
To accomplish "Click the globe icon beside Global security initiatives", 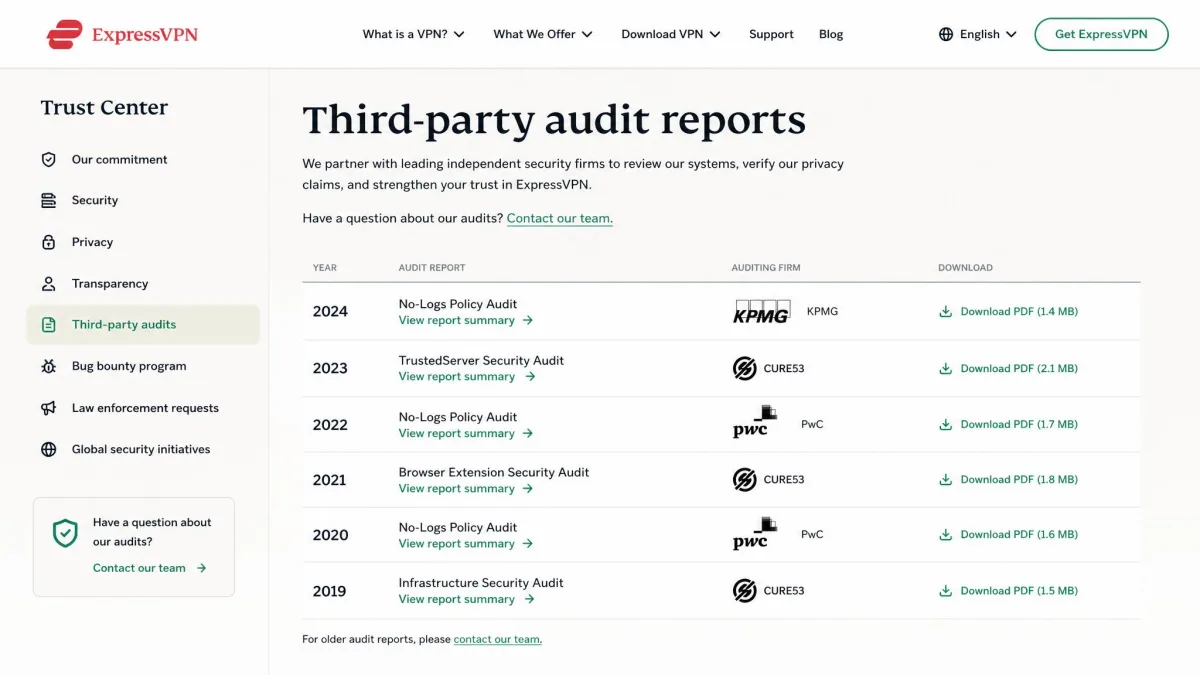I will [48, 450].
